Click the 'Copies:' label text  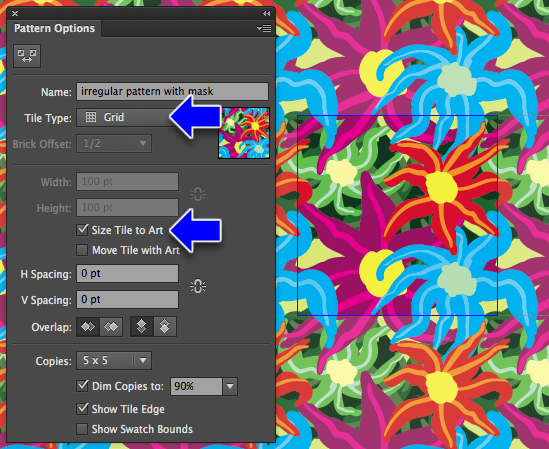54,361
